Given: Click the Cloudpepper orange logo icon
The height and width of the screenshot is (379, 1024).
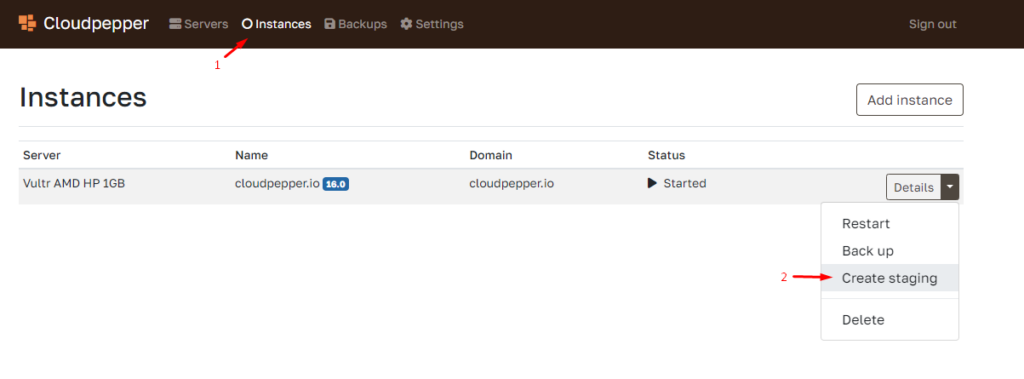Looking at the screenshot, I should (x=27, y=24).
